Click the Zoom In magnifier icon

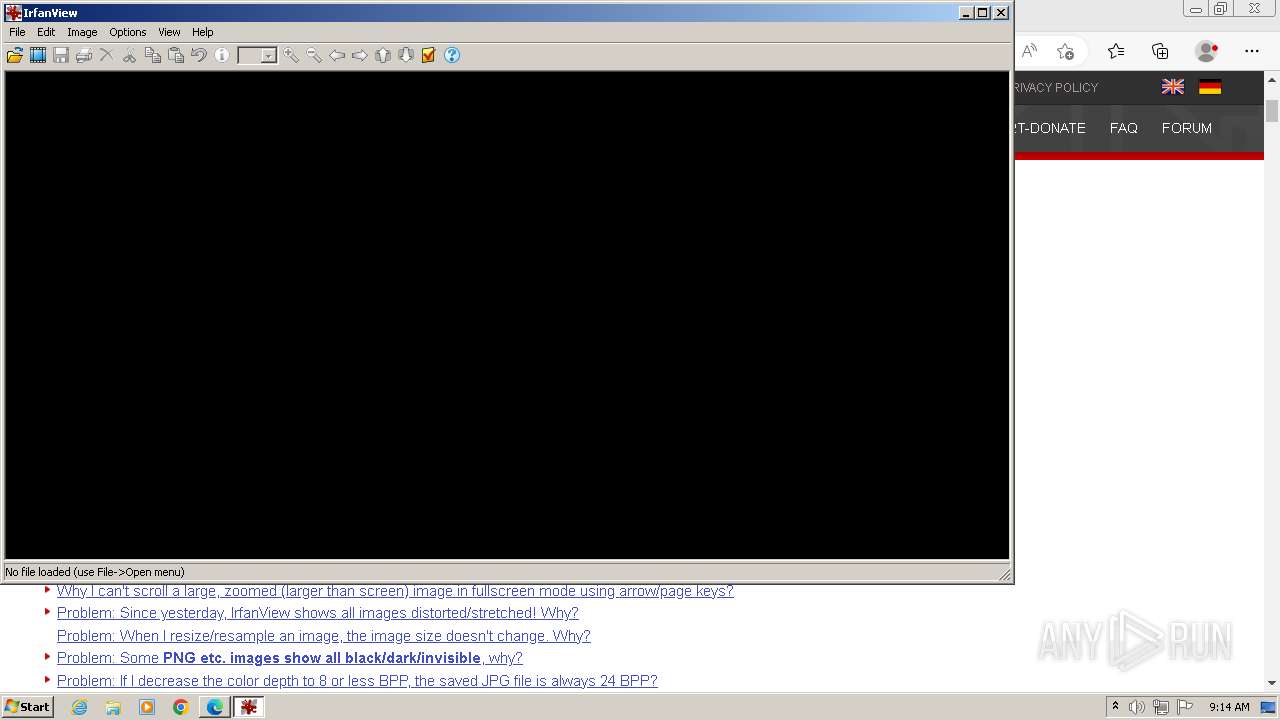pos(291,55)
